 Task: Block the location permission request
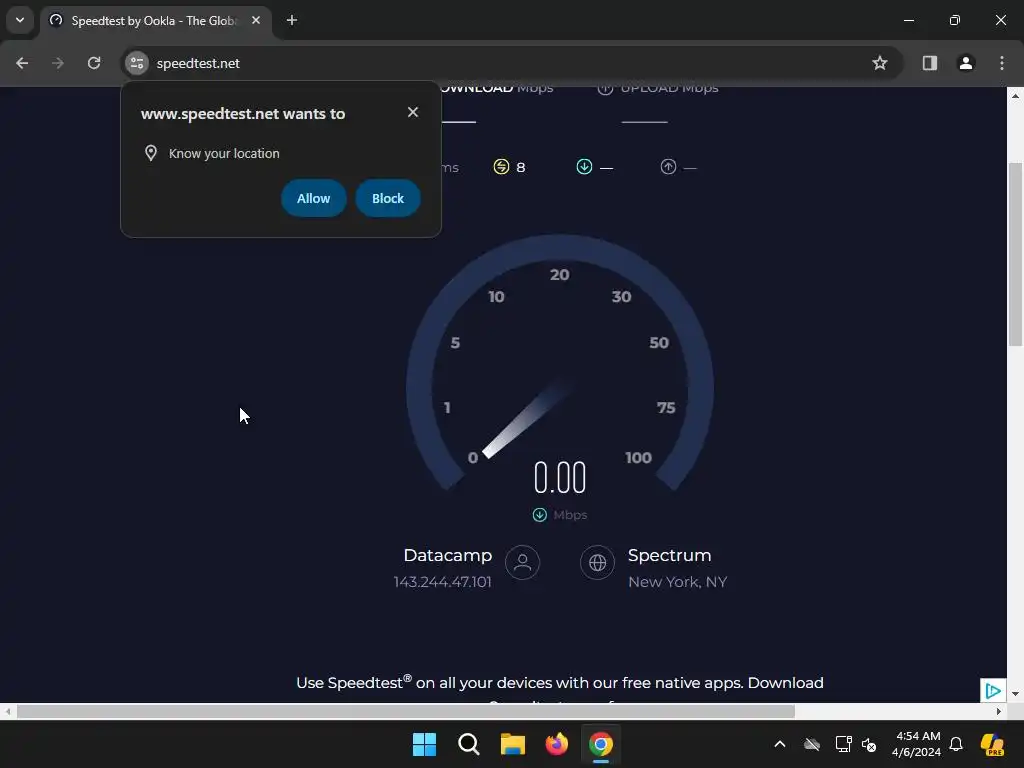[x=388, y=199]
